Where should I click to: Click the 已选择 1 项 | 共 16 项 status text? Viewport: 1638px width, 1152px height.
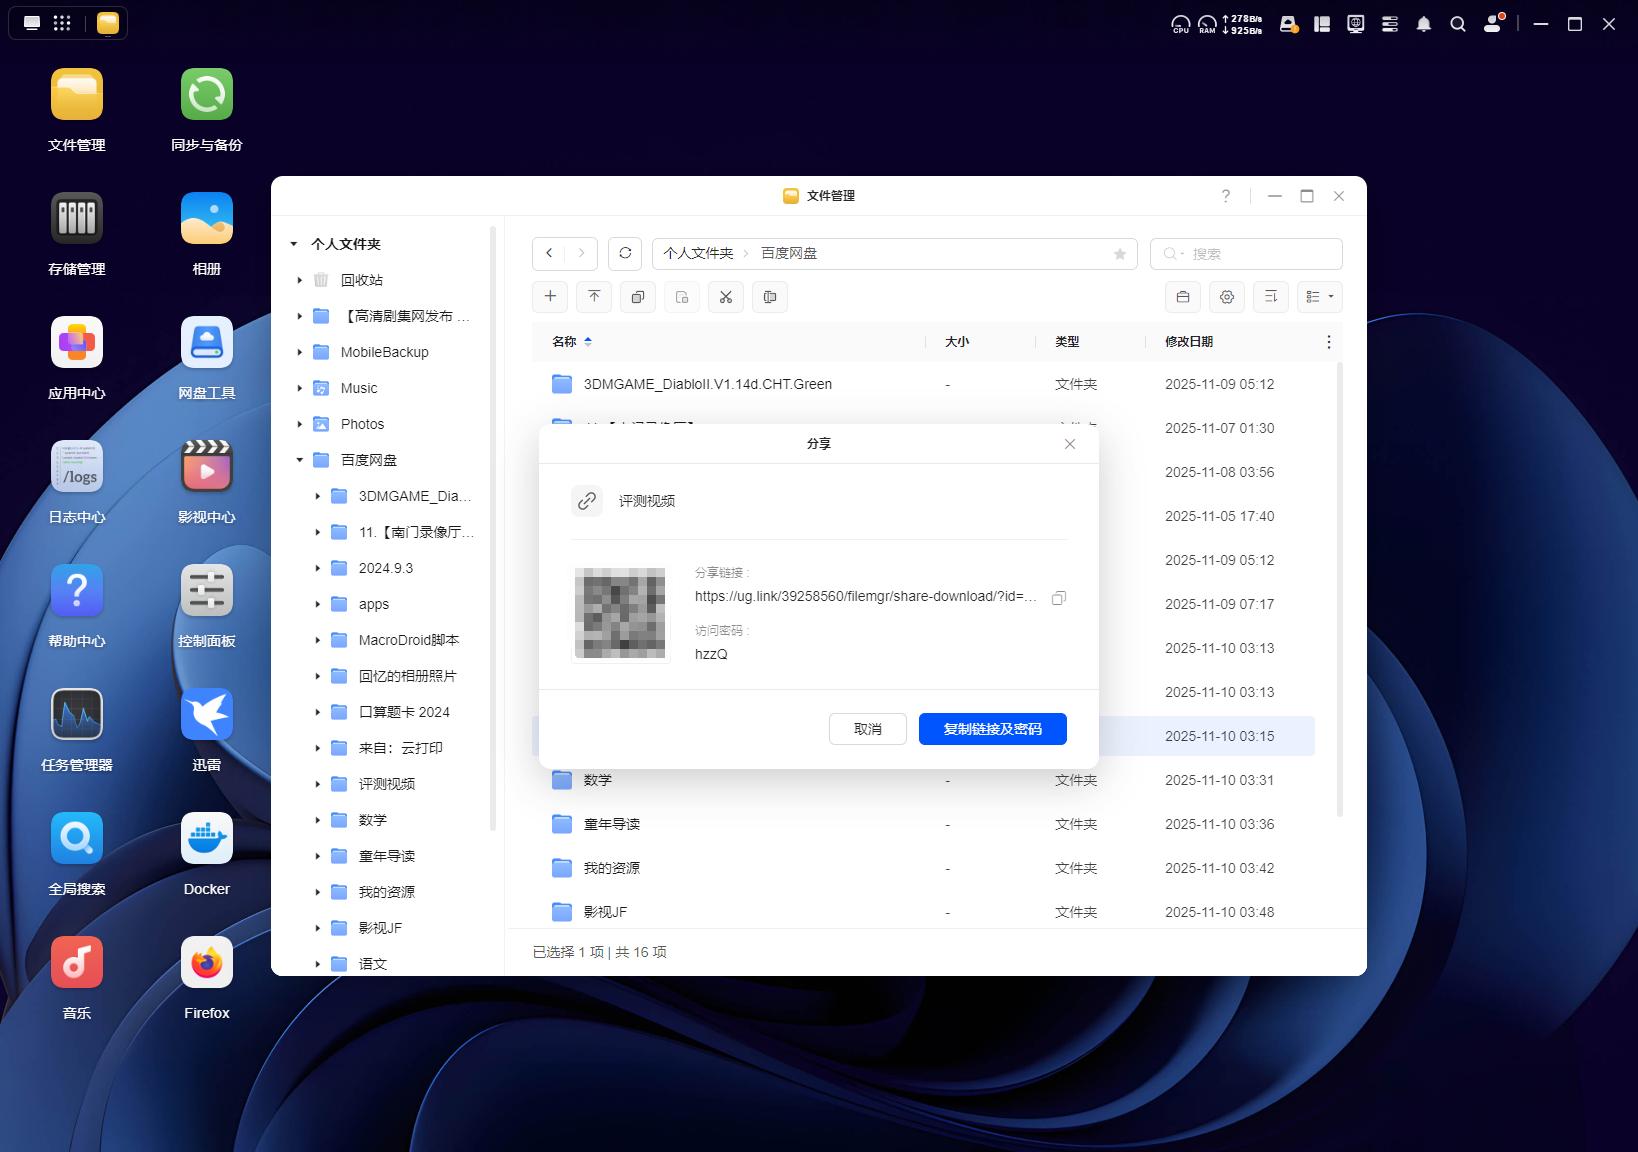point(600,952)
